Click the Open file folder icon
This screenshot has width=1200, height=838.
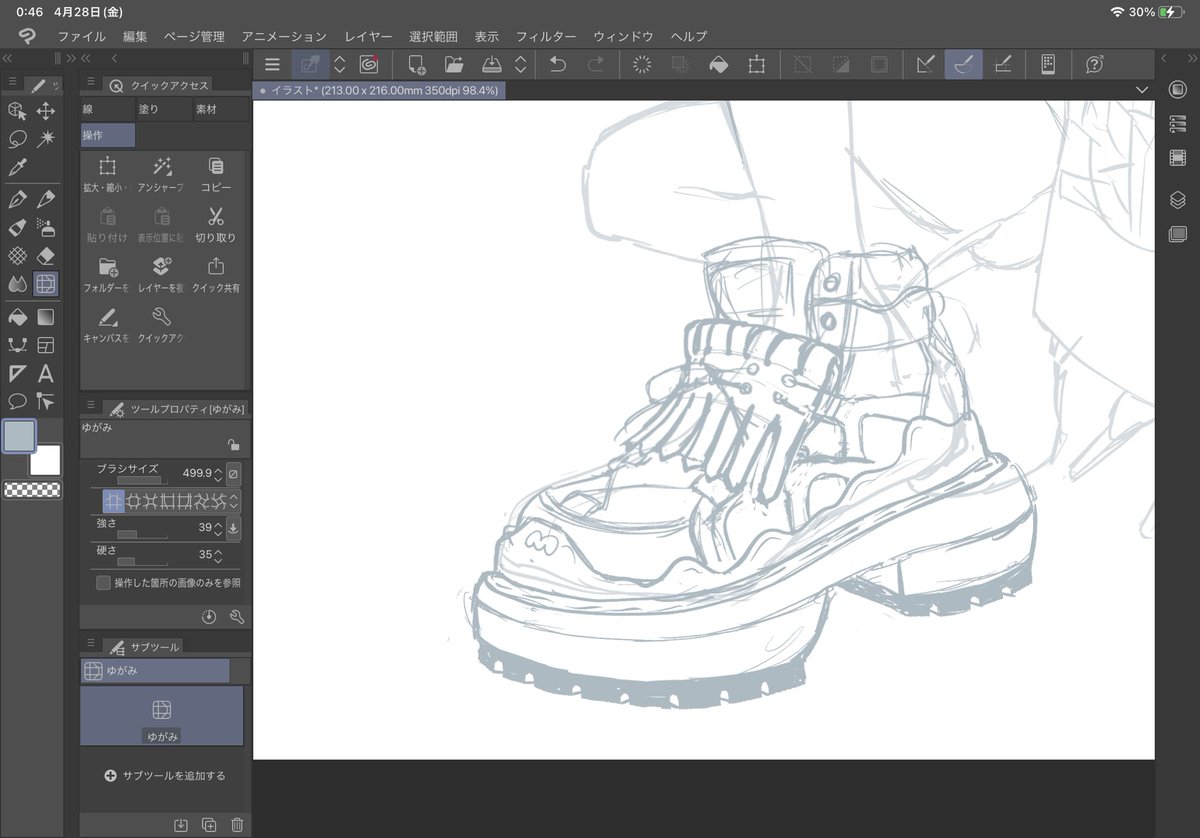point(454,64)
